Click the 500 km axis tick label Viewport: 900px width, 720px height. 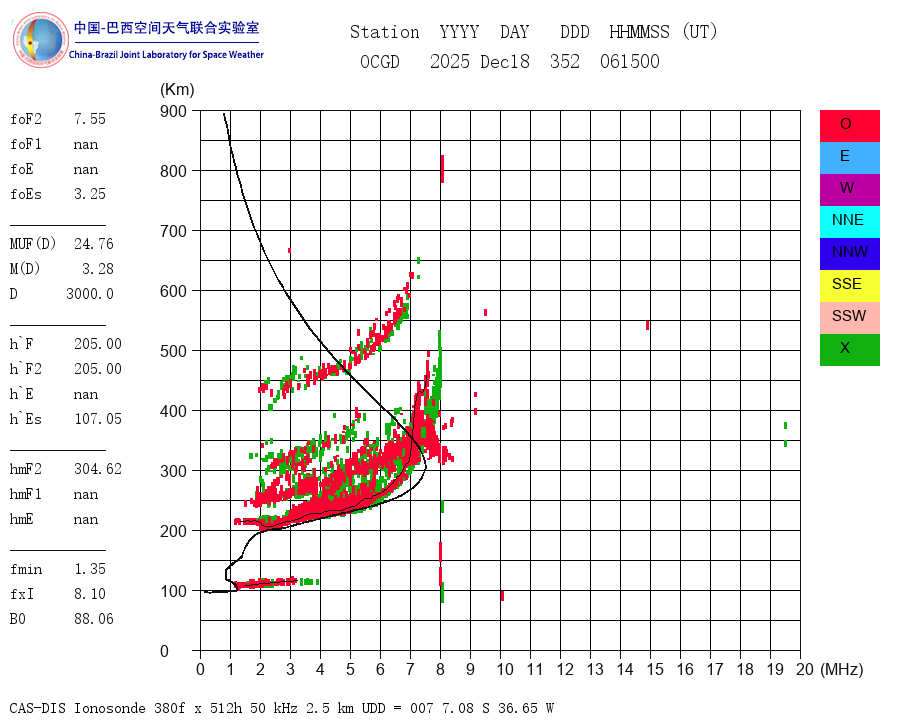click(x=173, y=351)
